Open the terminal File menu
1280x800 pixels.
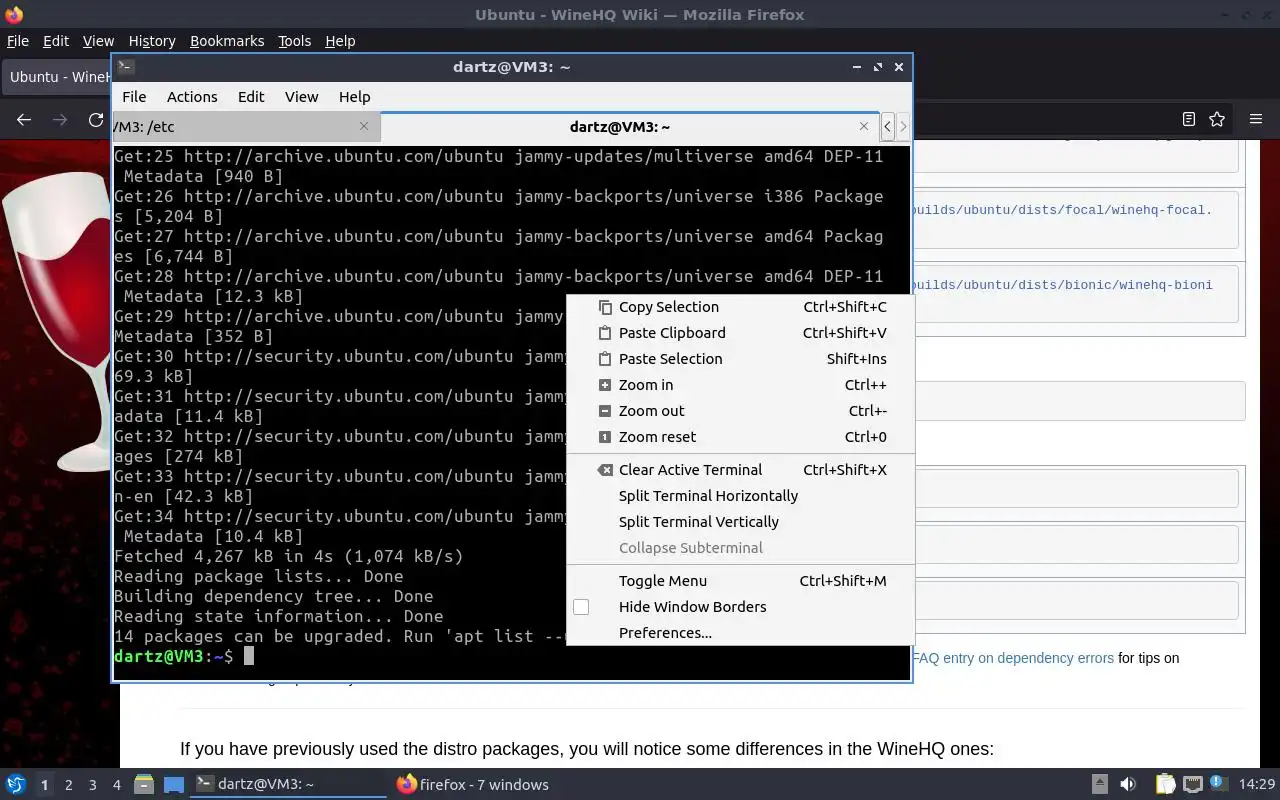(134, 97)
